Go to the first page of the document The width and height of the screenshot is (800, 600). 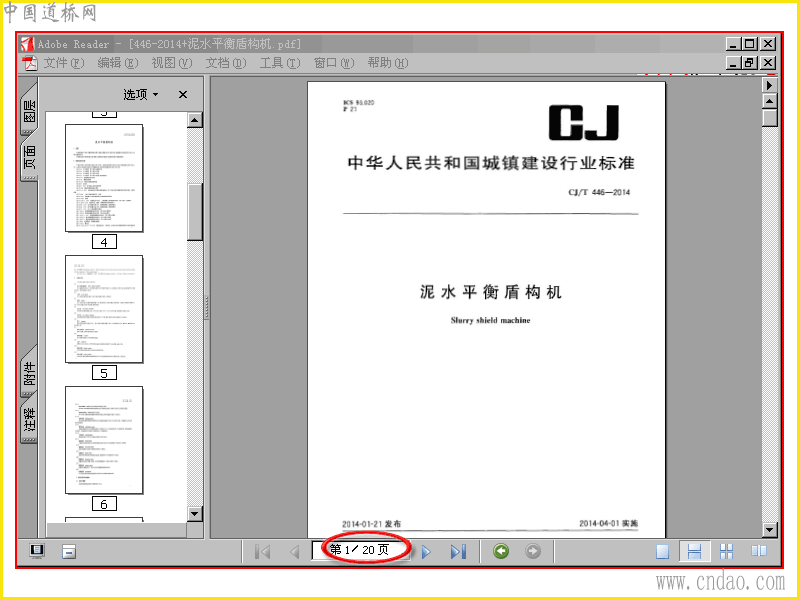click(x=262, y=552)
